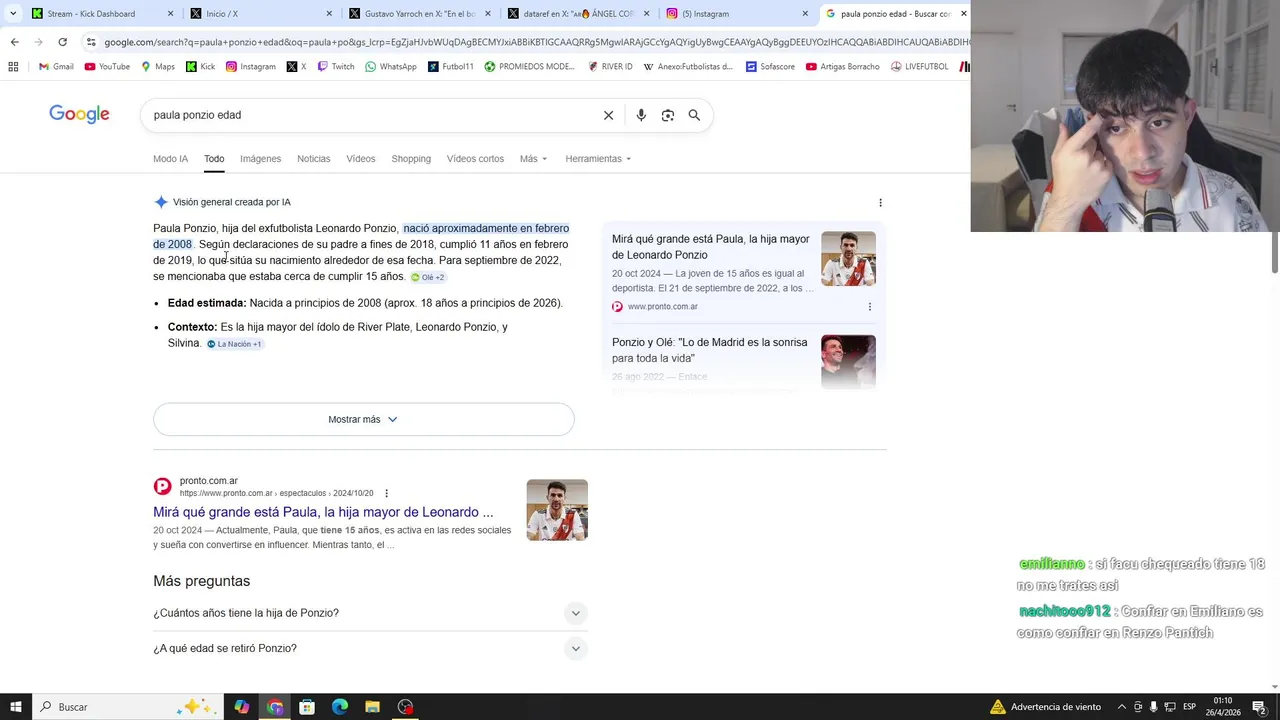The width and height of the screenshot is (1280, 720).
Task: Show hidden system tray icons chevron
Action: coord(1121,707)
